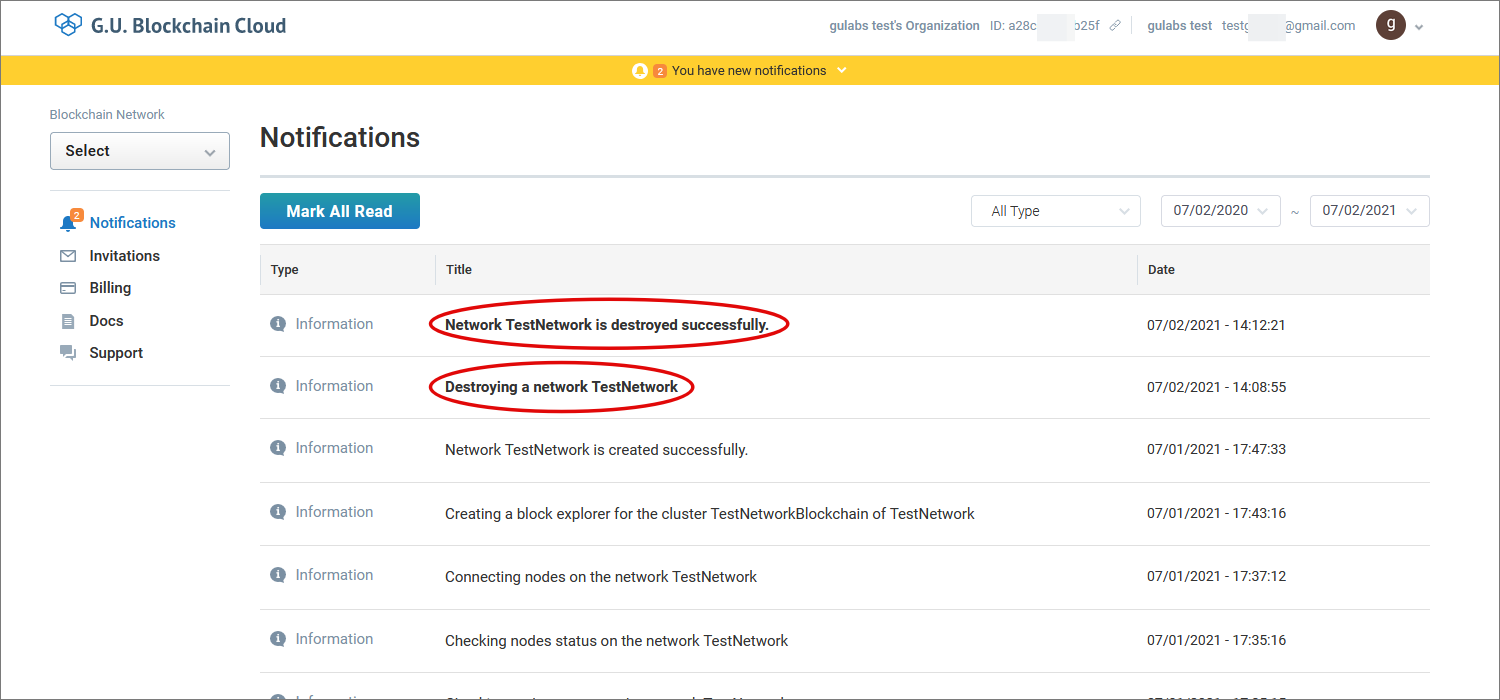Click Mark All Read button
The width and height of the screenshot is (1500, 700).
[340, 211]
